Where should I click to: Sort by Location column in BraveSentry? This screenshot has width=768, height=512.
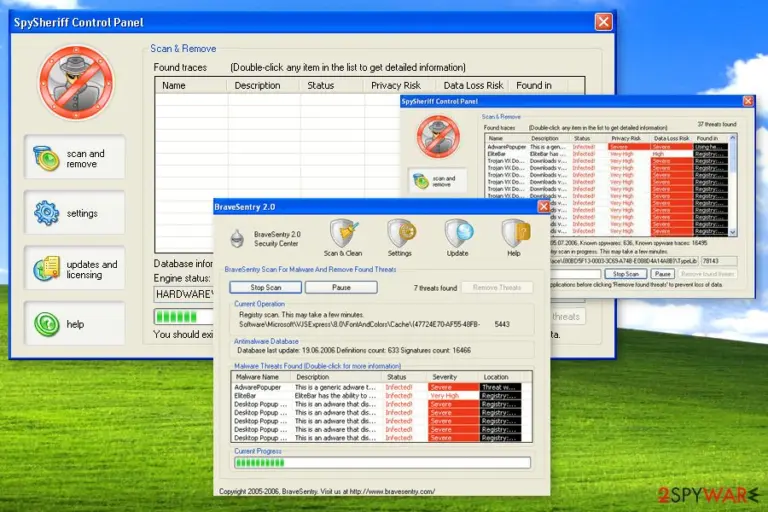tap(501, 377)
